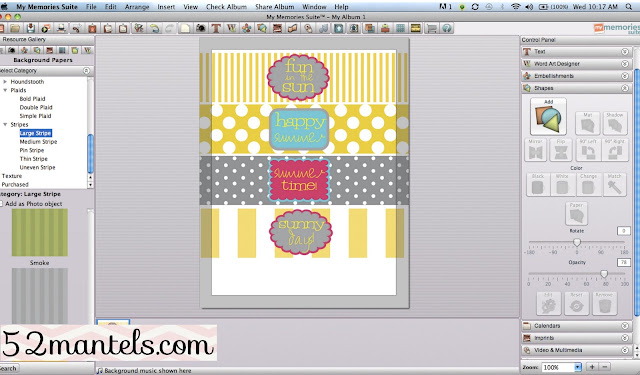640x375 pixels.
Task: Show word art tab in Resource Gallery
Action: 87,50
